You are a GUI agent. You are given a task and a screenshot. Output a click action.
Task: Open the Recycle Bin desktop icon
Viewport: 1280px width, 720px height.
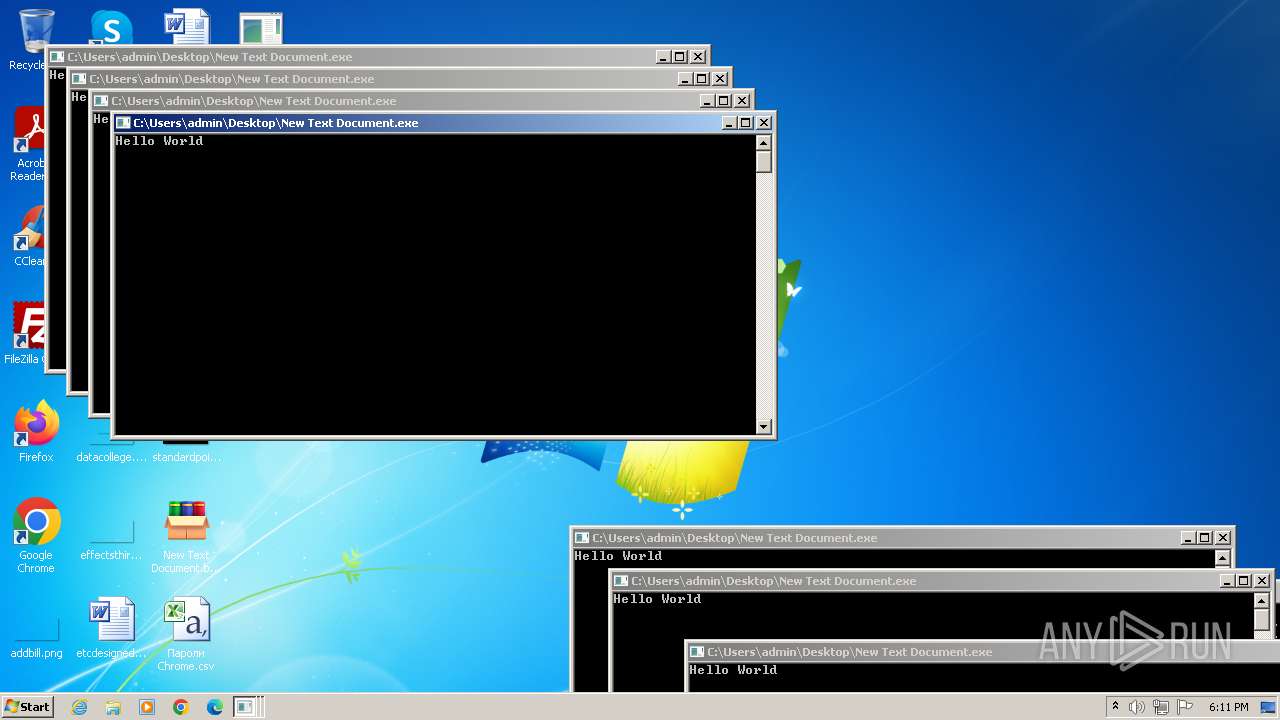click(x=35, y=30)
